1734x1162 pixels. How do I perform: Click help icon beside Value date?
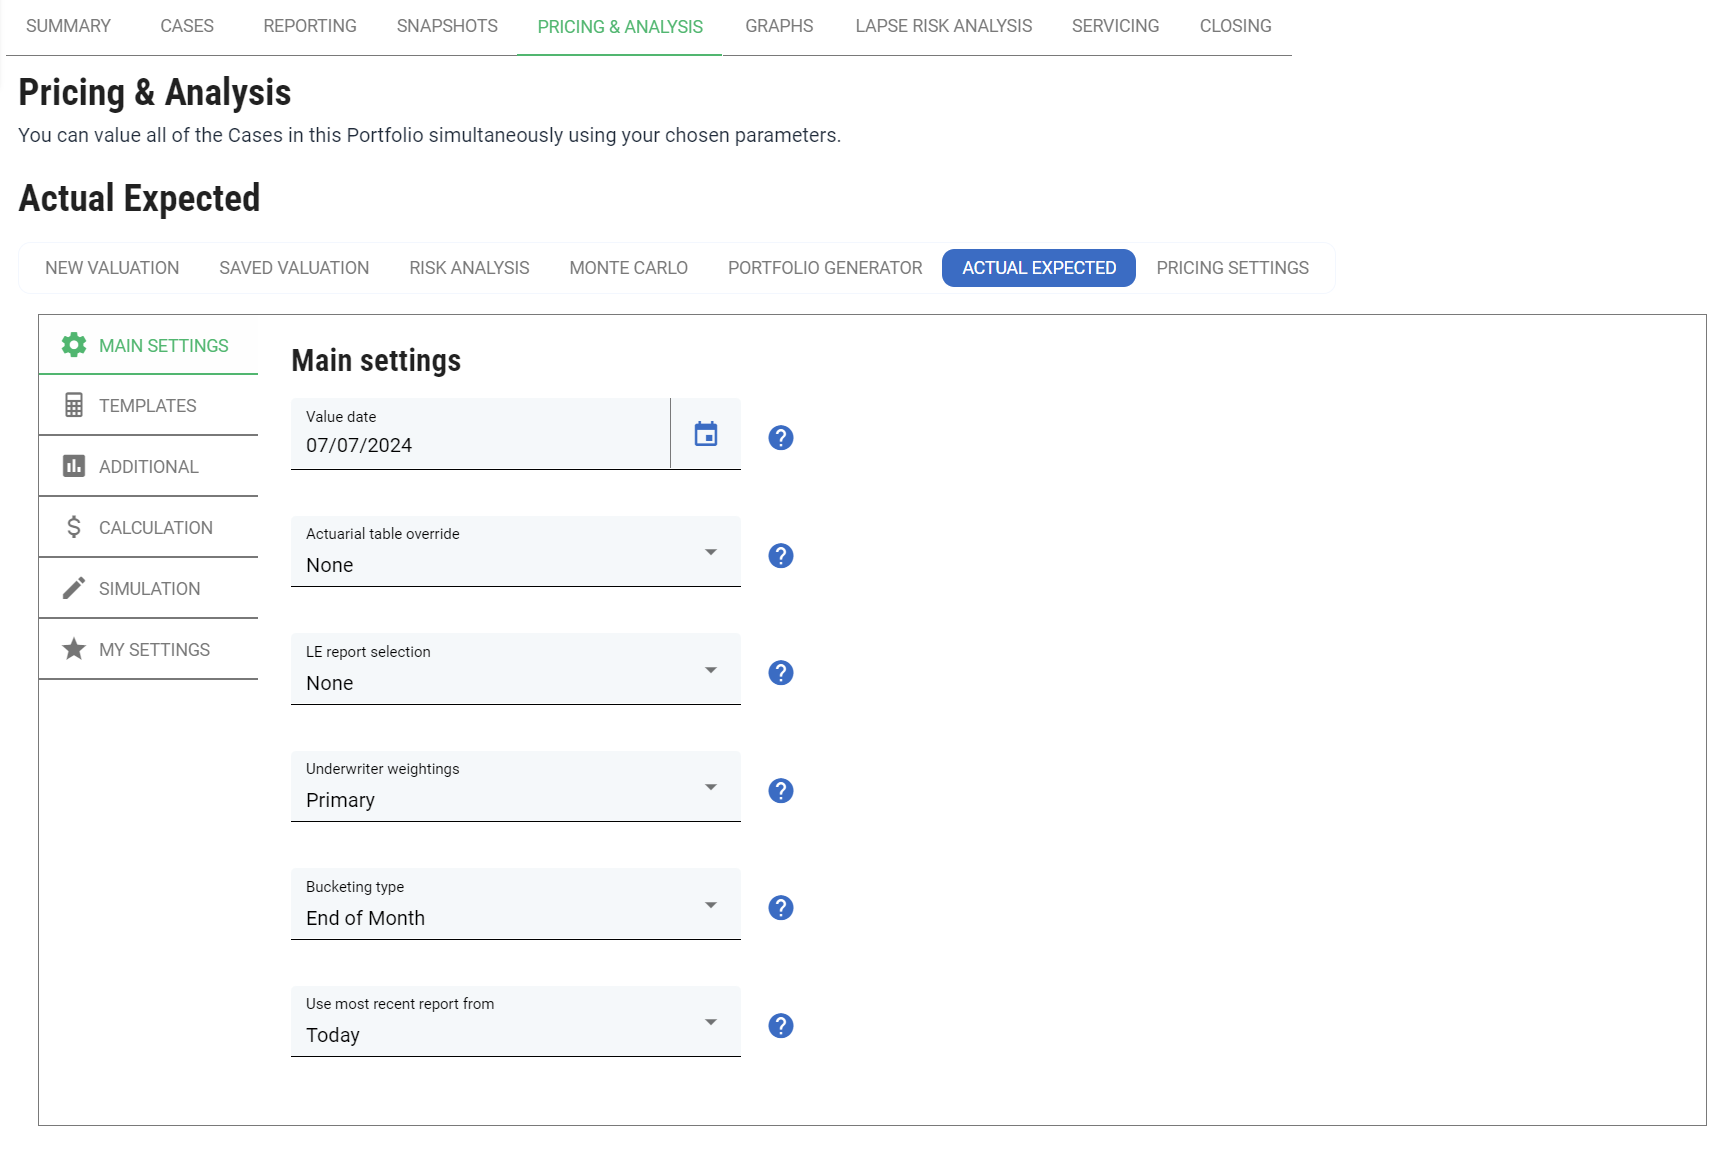[x=780, y=438]
